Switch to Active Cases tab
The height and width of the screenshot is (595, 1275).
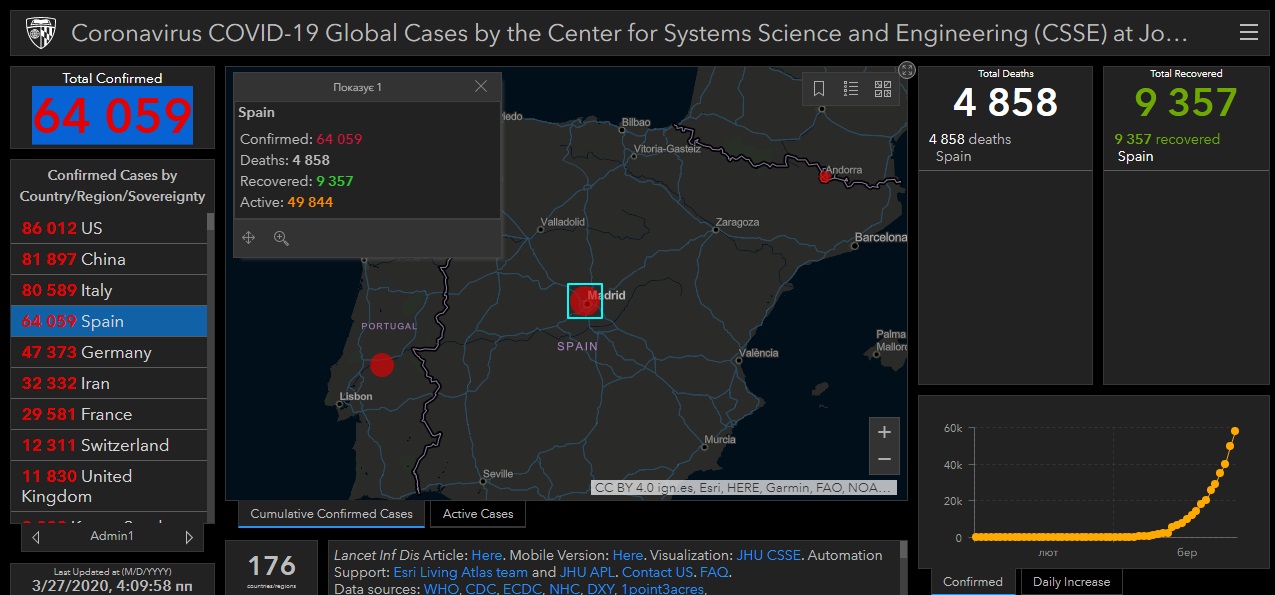tap(478, 514)
